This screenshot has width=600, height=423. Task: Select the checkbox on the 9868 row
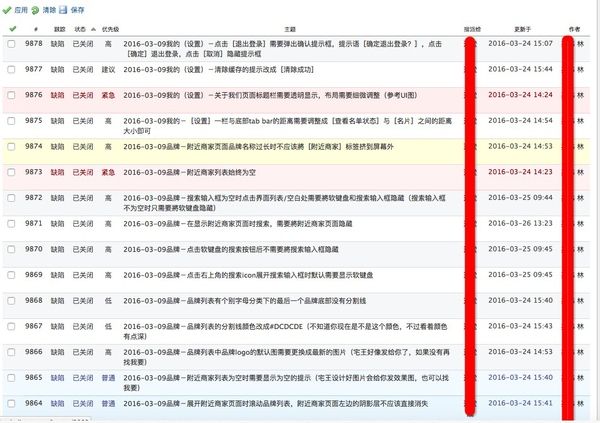click(x=11, y=301)
